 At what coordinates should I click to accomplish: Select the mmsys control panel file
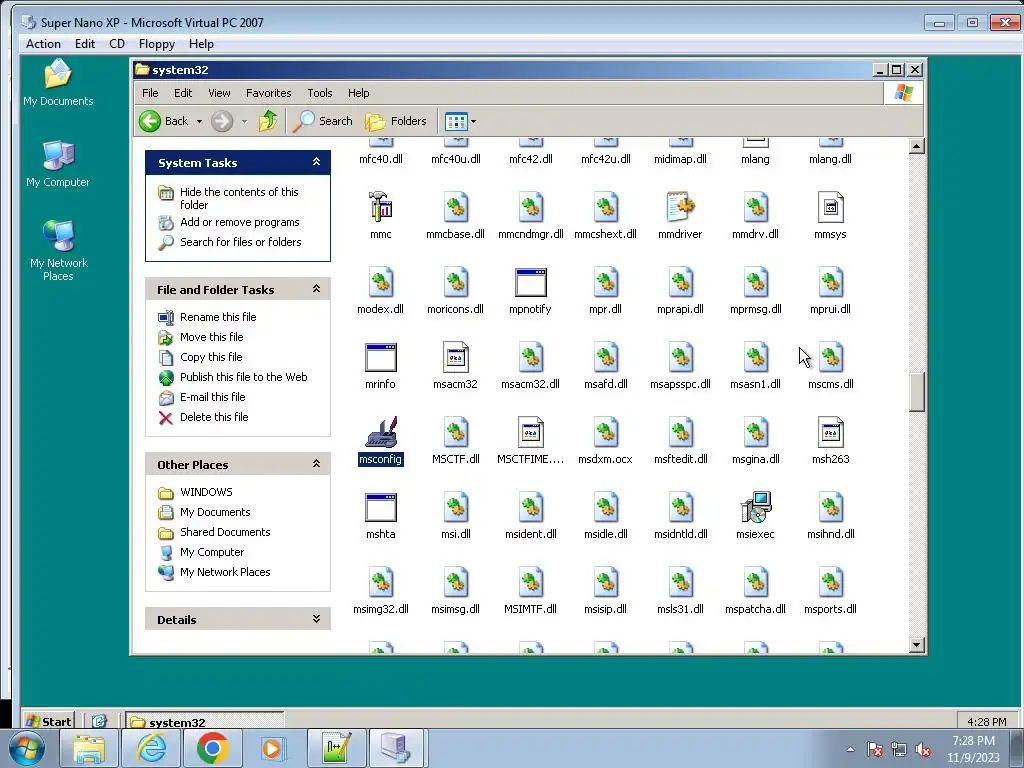pos(830,207)
